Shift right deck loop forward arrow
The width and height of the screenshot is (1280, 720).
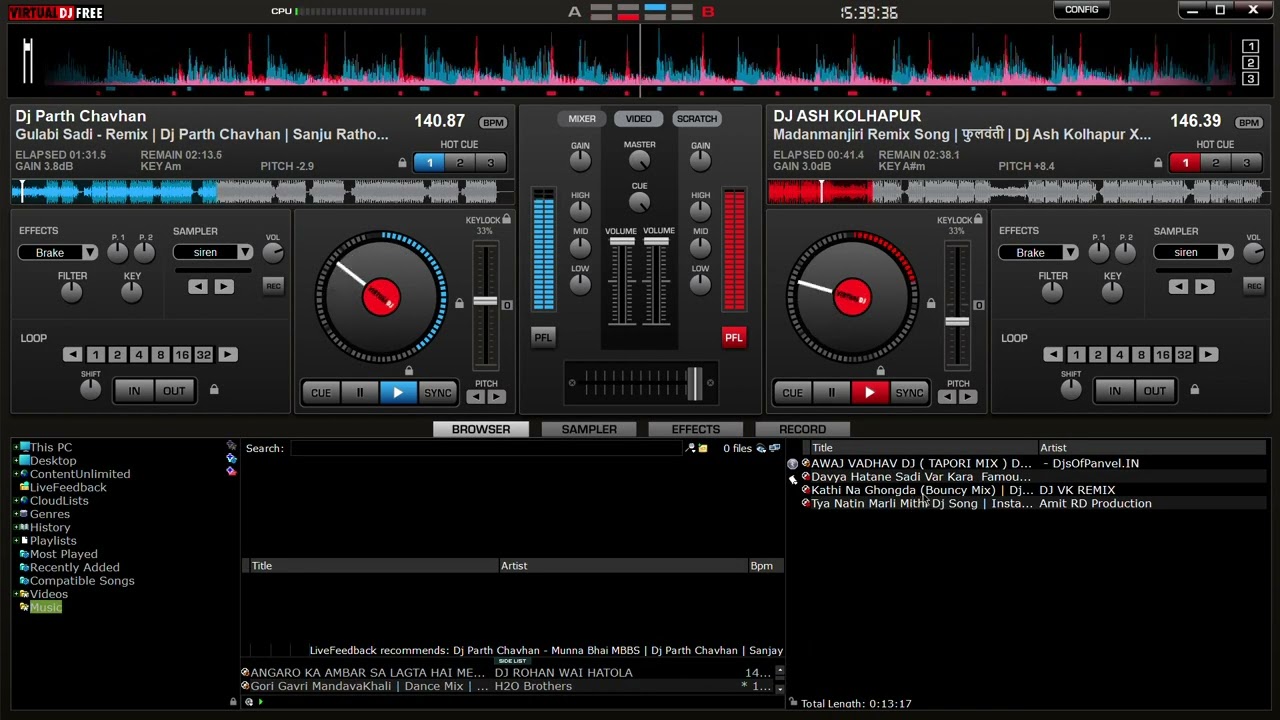[1208, 355]
